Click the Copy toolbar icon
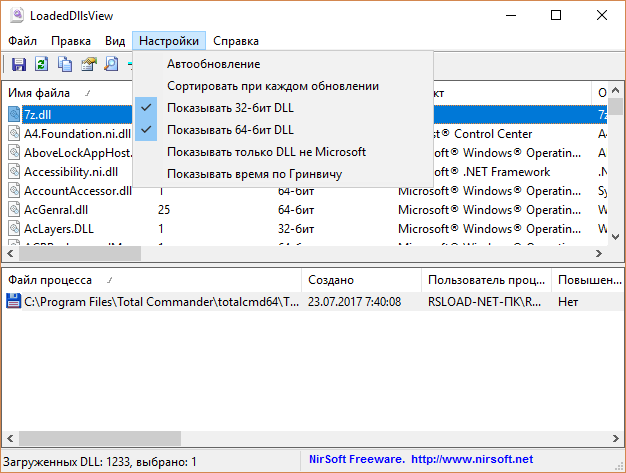Image resolution: width=626 pixels, height=473 pixels. pyautogui.click(x=65, y=65)
